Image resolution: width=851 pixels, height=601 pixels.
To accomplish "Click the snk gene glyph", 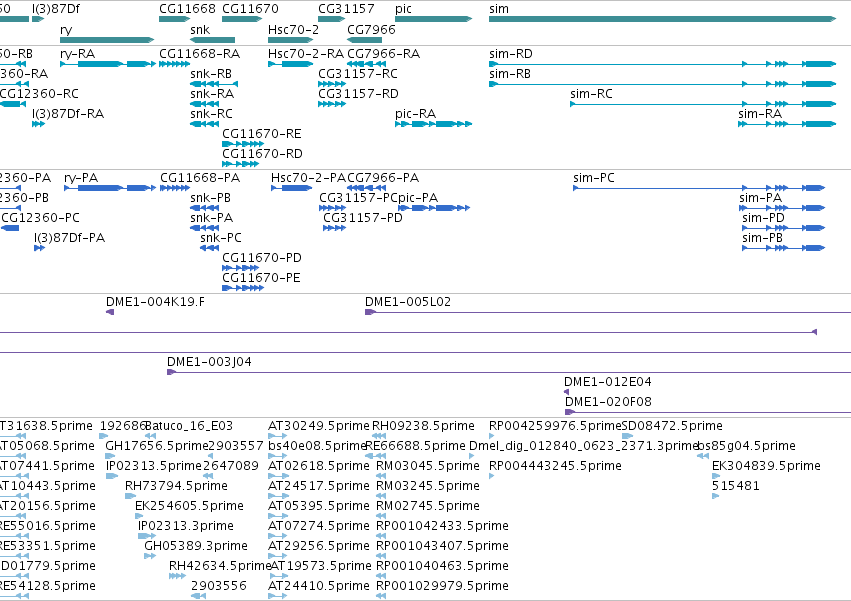I will (x=212, y=40).
